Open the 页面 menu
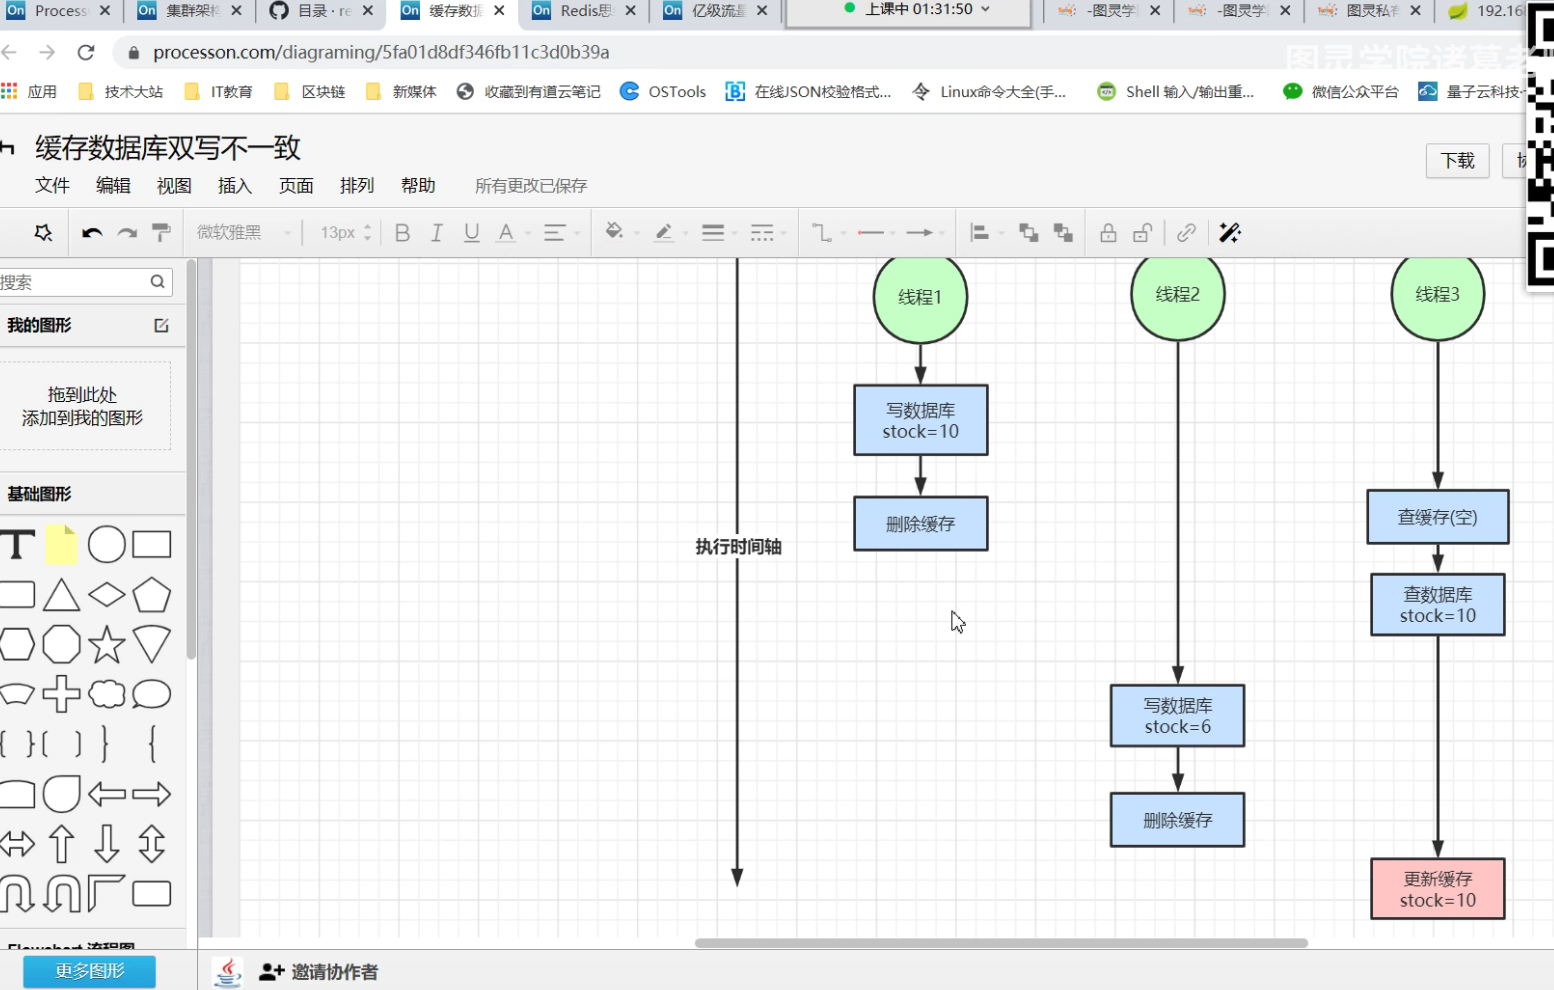The height and width of the screenshot is (990, 1554). pos(296,186)
